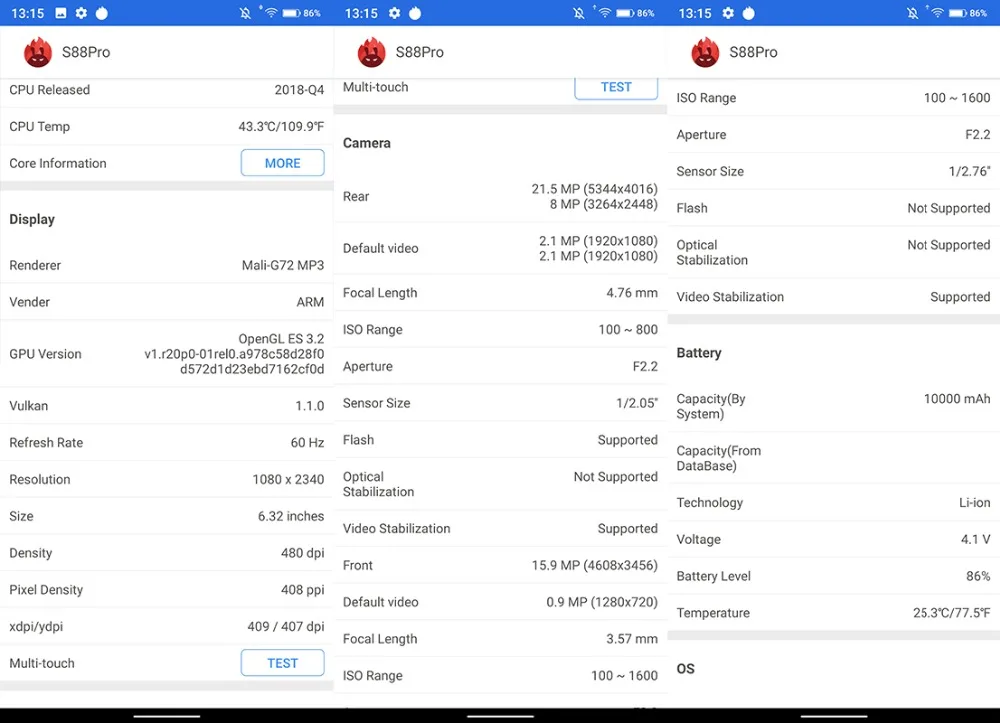This screenshot has width=1000, height=723.
Task: Select the S88Pro title on the Display screen
Action: 86,52
